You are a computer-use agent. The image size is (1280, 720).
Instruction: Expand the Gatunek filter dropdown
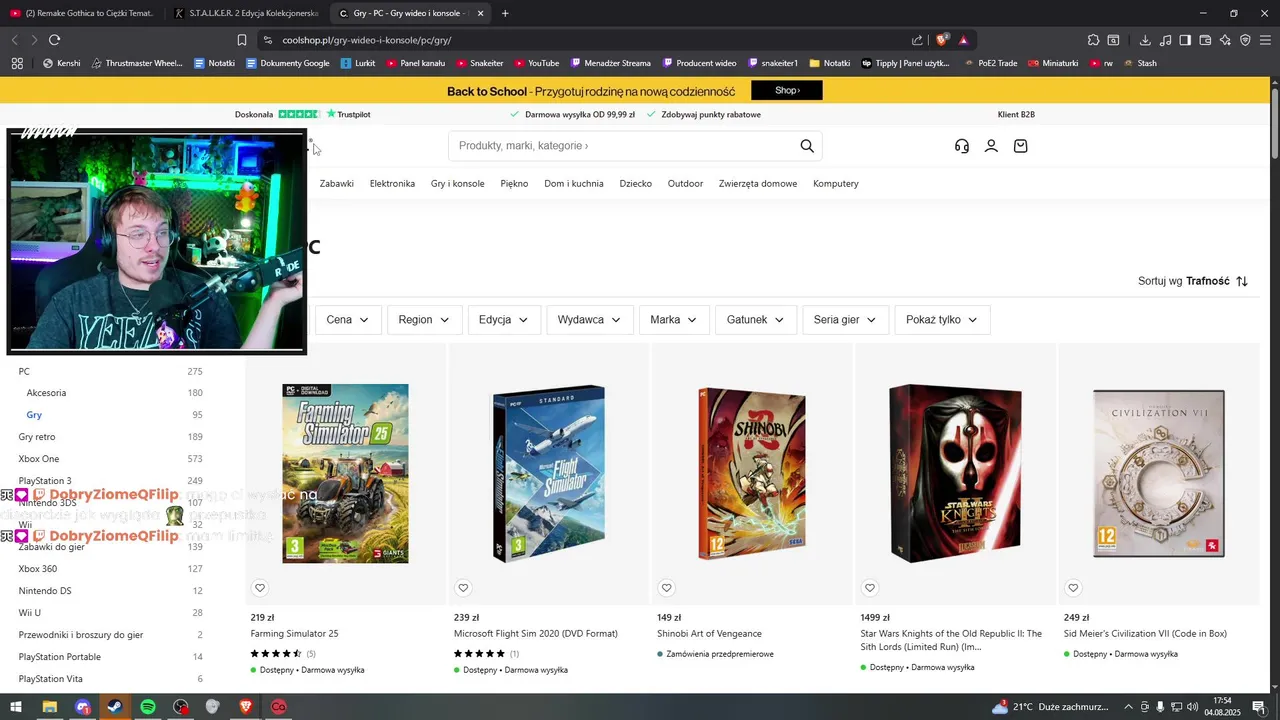[x=756, y=320]
